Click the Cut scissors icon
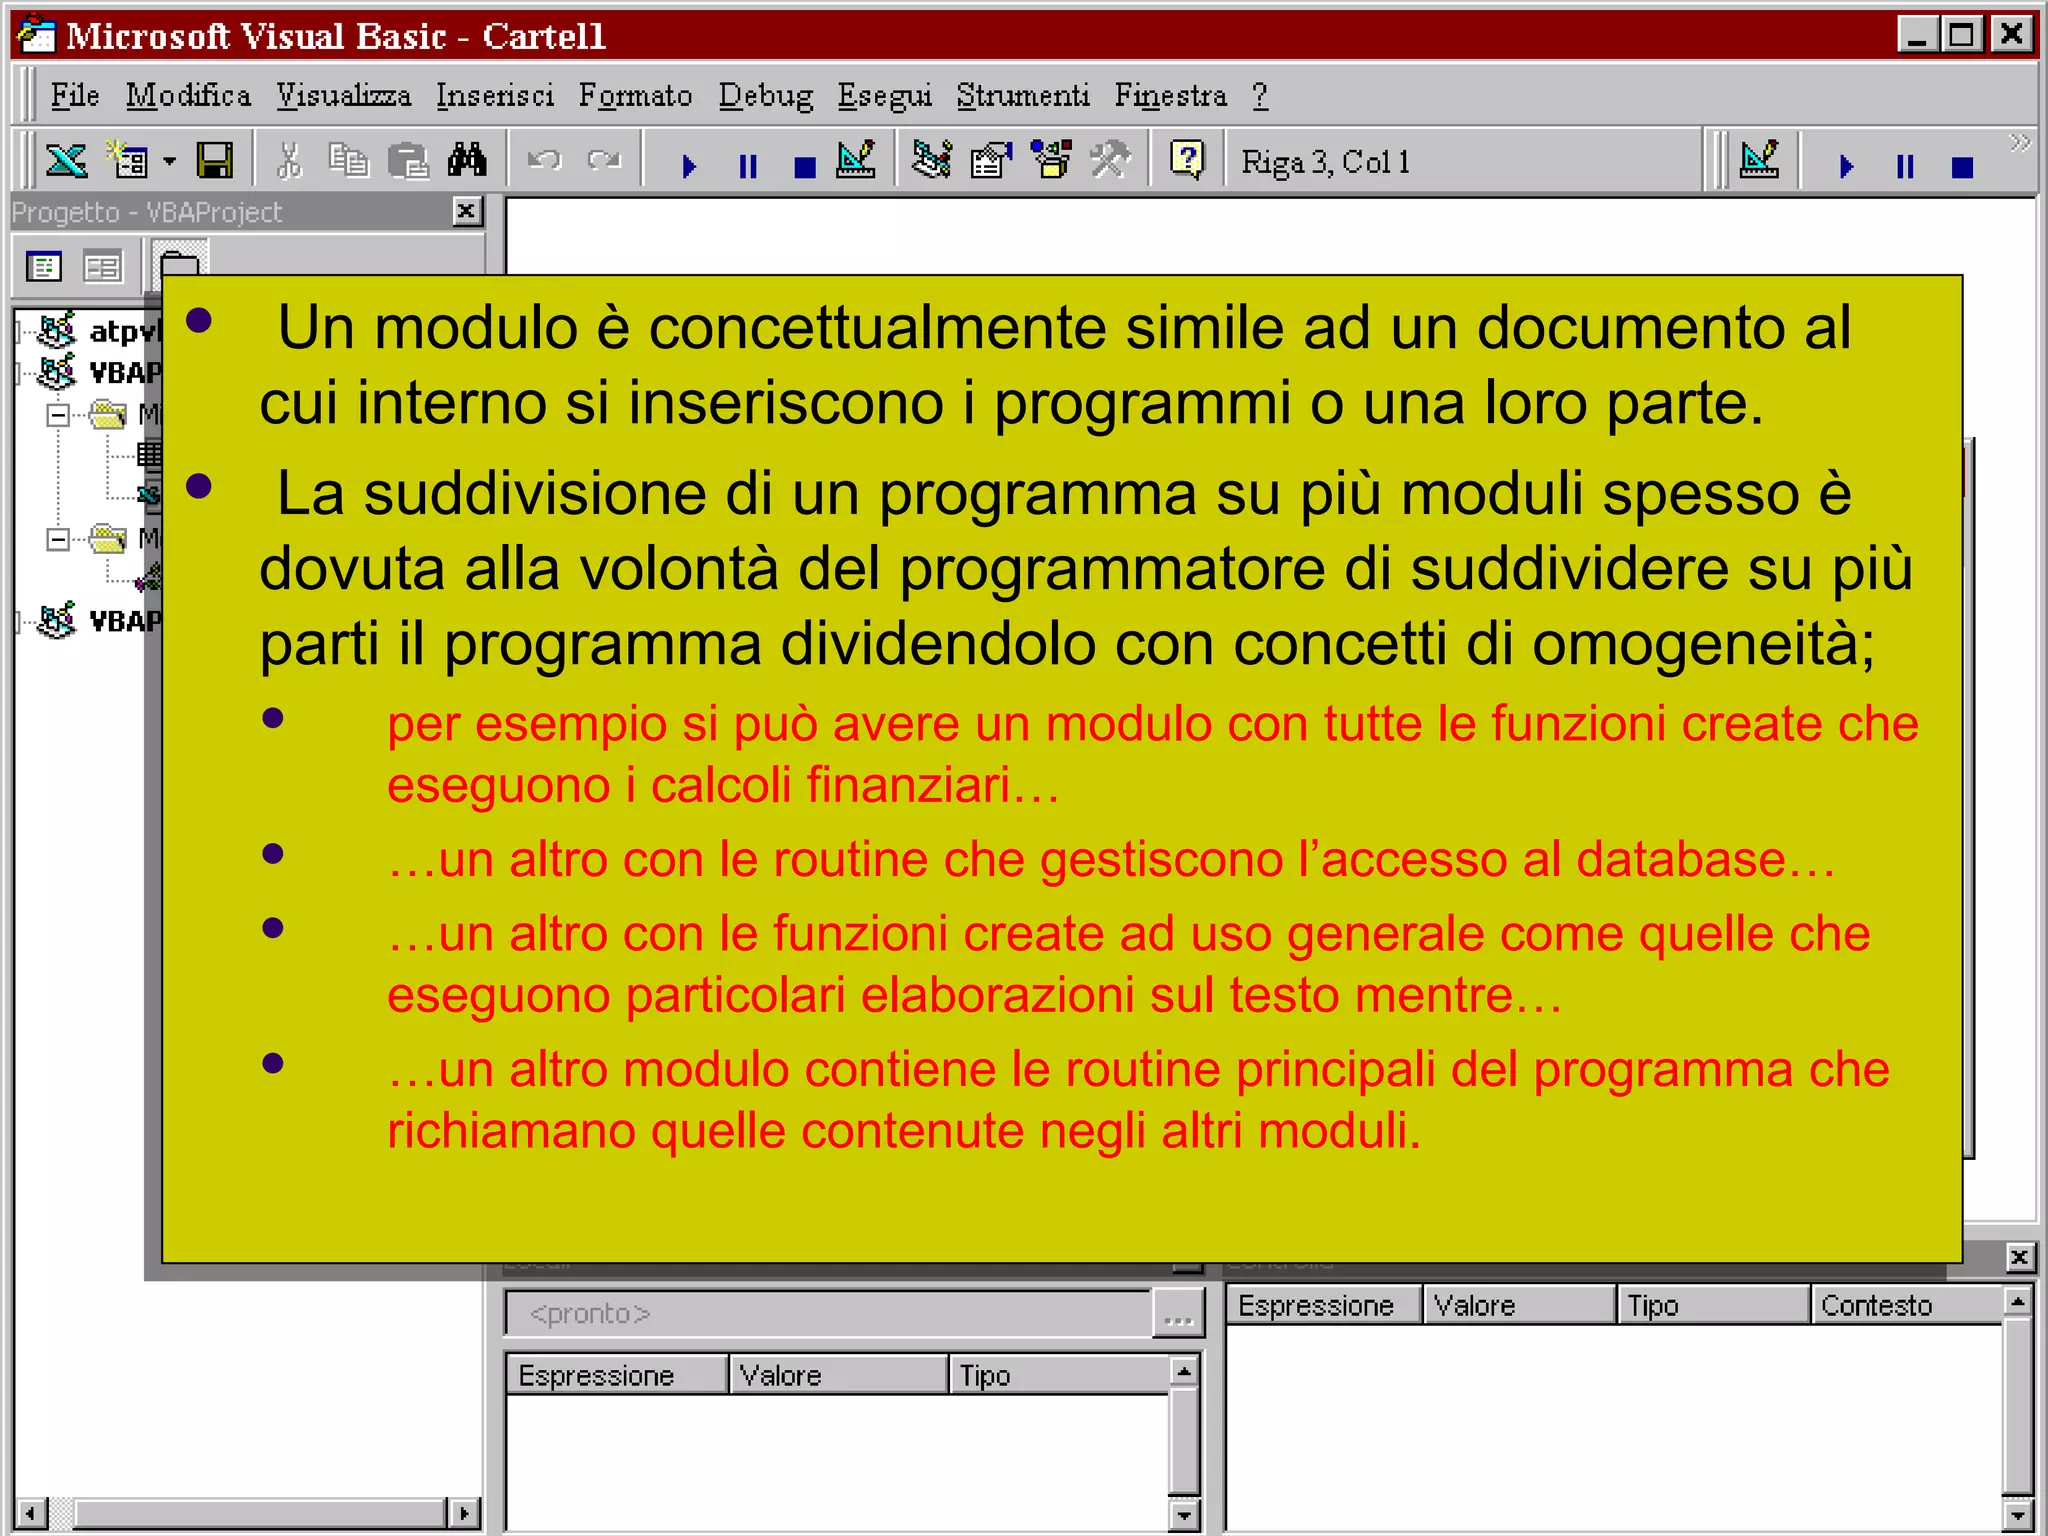The height and width of the screenshot is (1536, 2048). pos(289,161)
